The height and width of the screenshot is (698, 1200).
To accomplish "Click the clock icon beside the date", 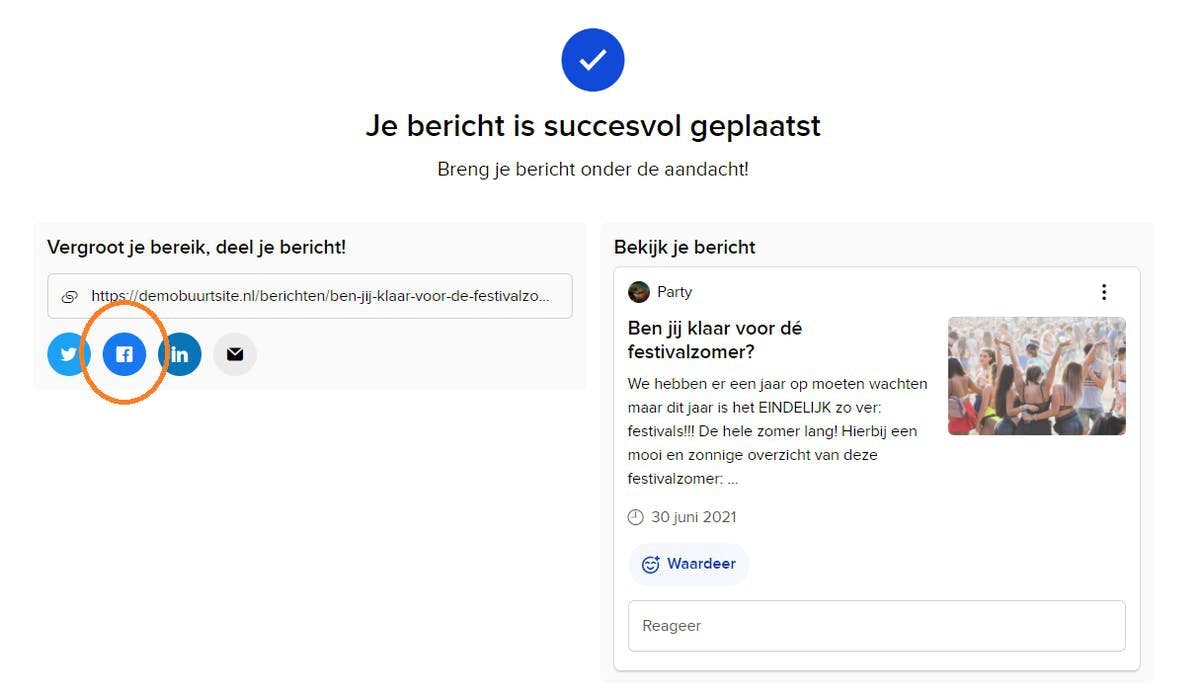I will (x=636, y=517).
